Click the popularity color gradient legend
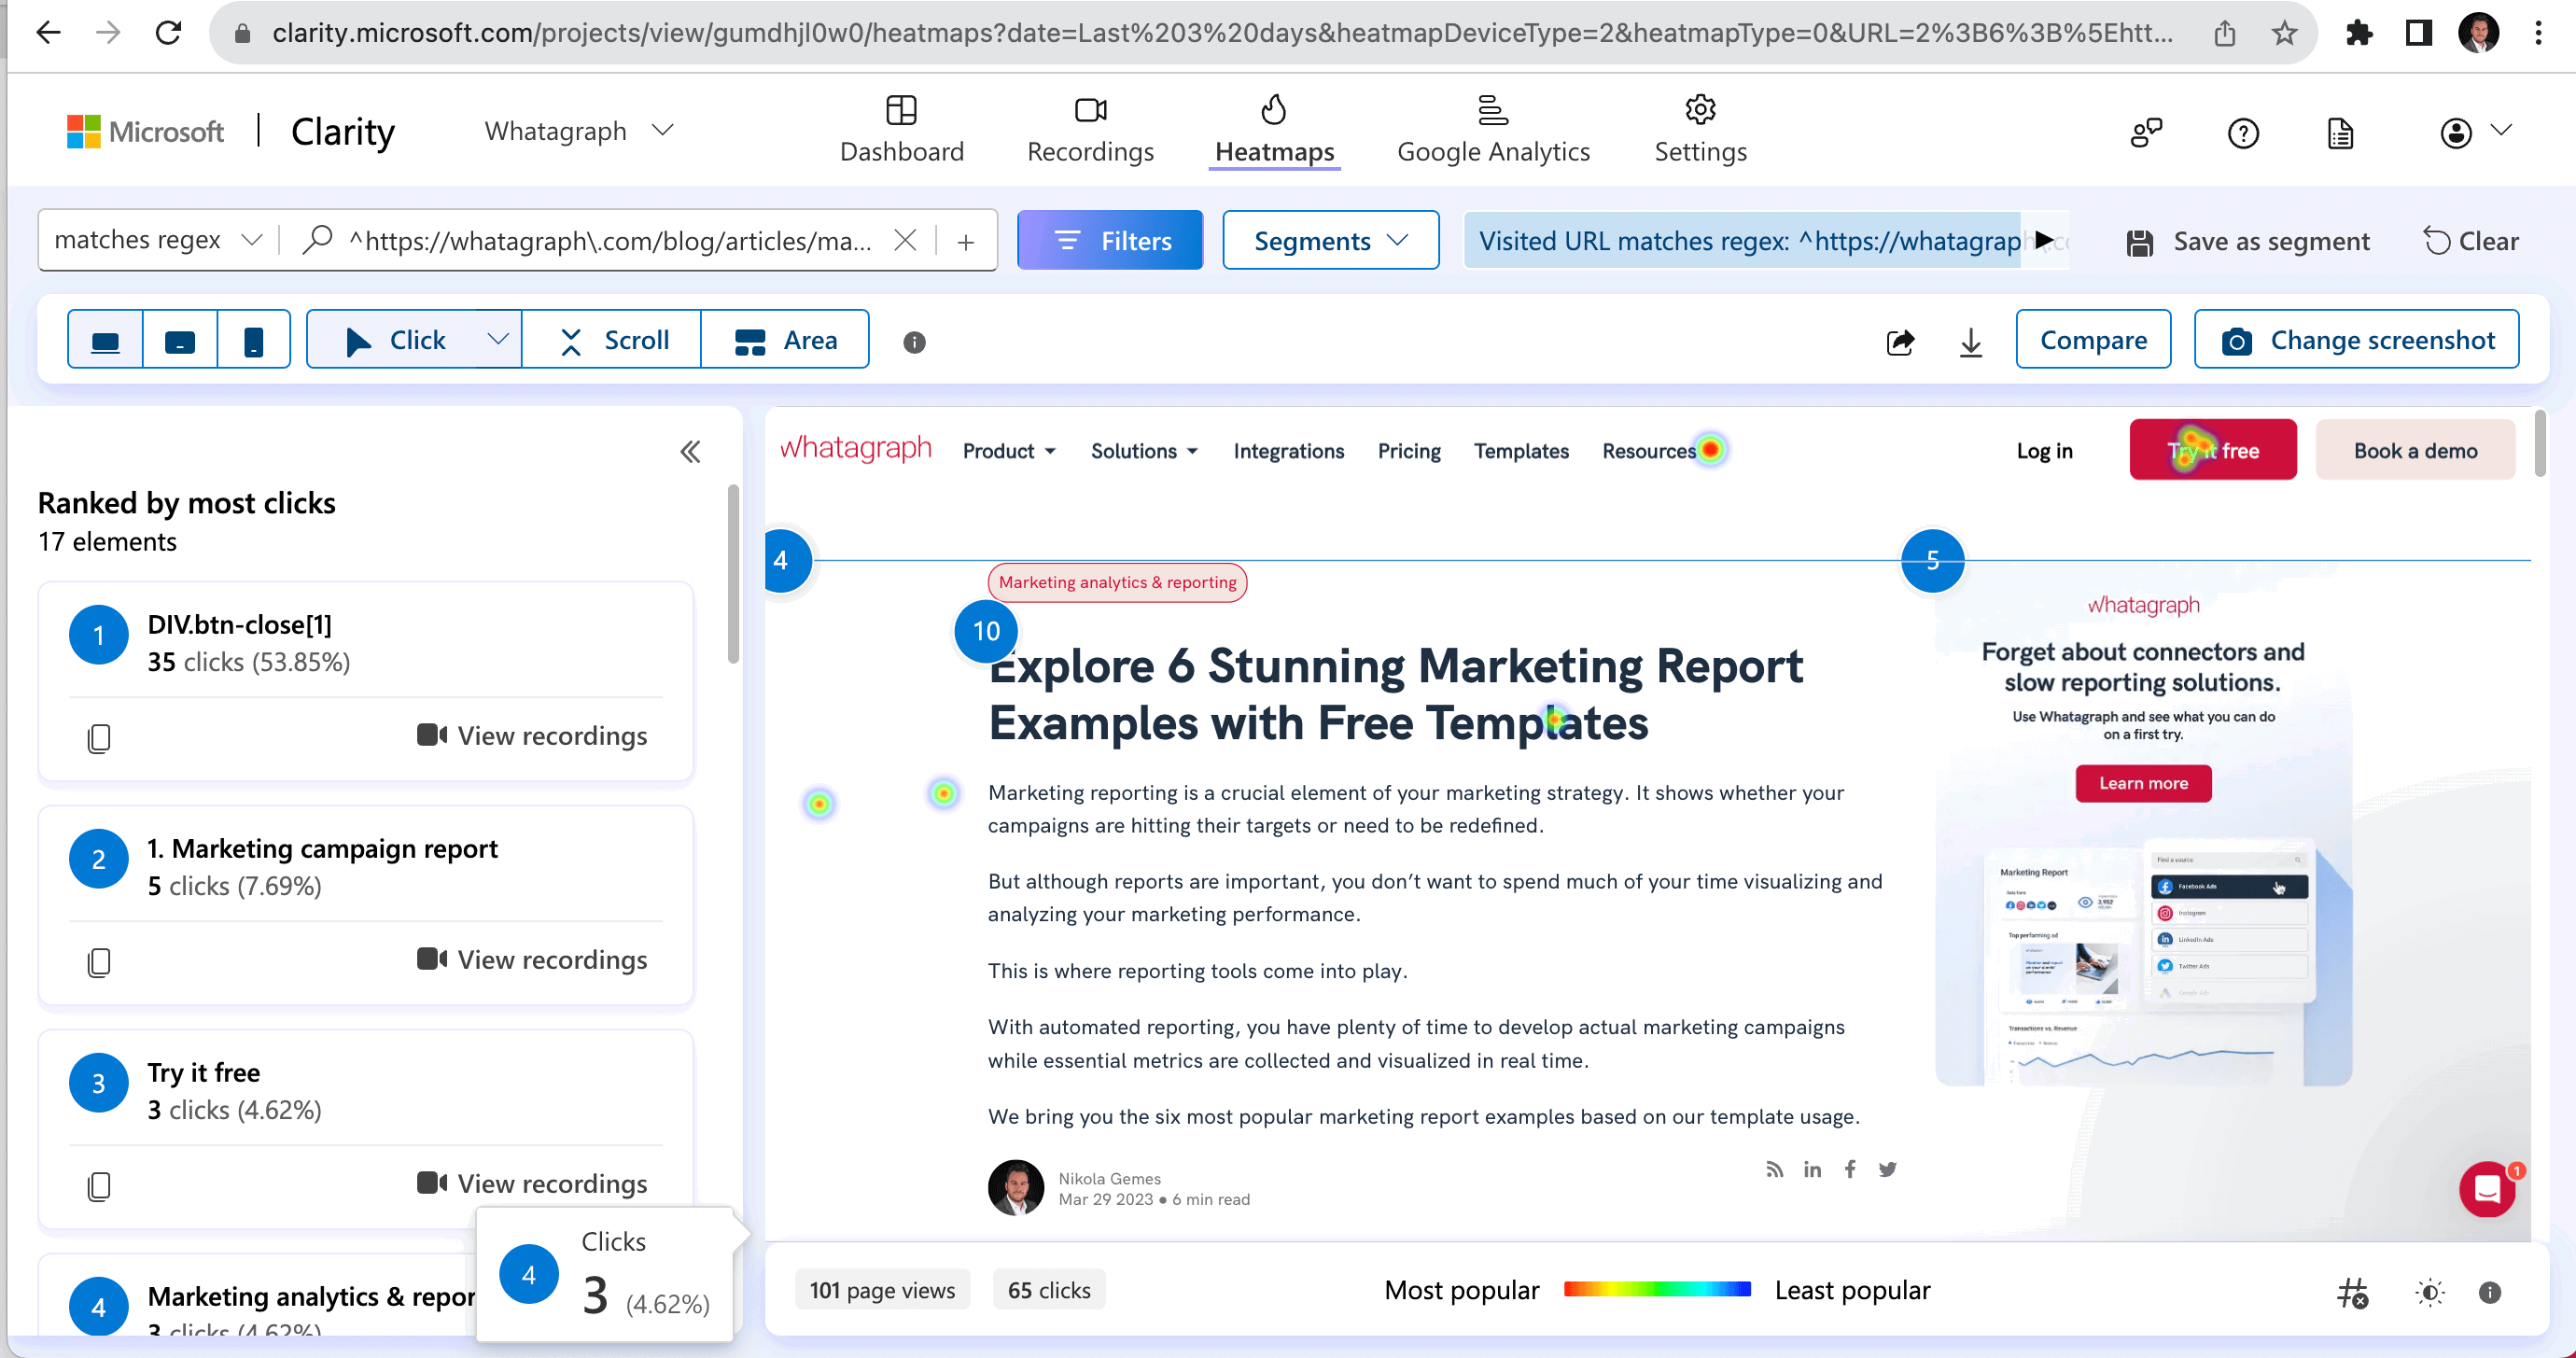 tap(1657, 1289)
